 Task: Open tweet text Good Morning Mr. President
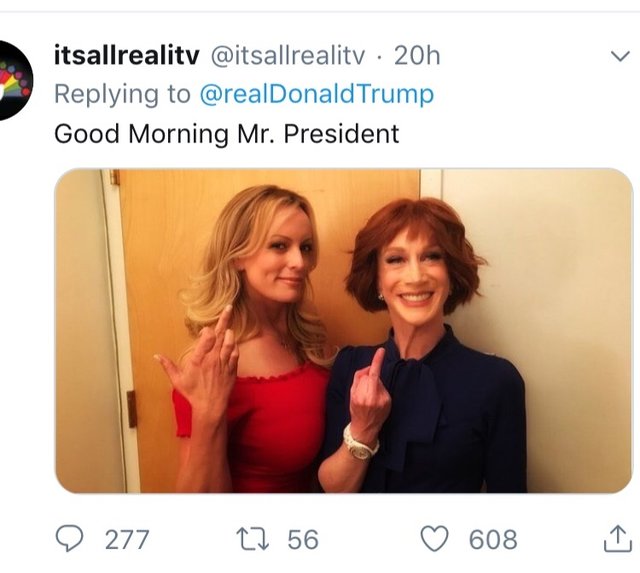(x=226, y=133)
